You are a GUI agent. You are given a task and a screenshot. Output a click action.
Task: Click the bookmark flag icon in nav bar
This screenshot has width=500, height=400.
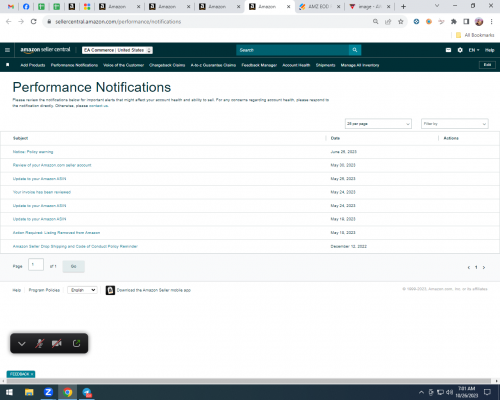[8, 65]
